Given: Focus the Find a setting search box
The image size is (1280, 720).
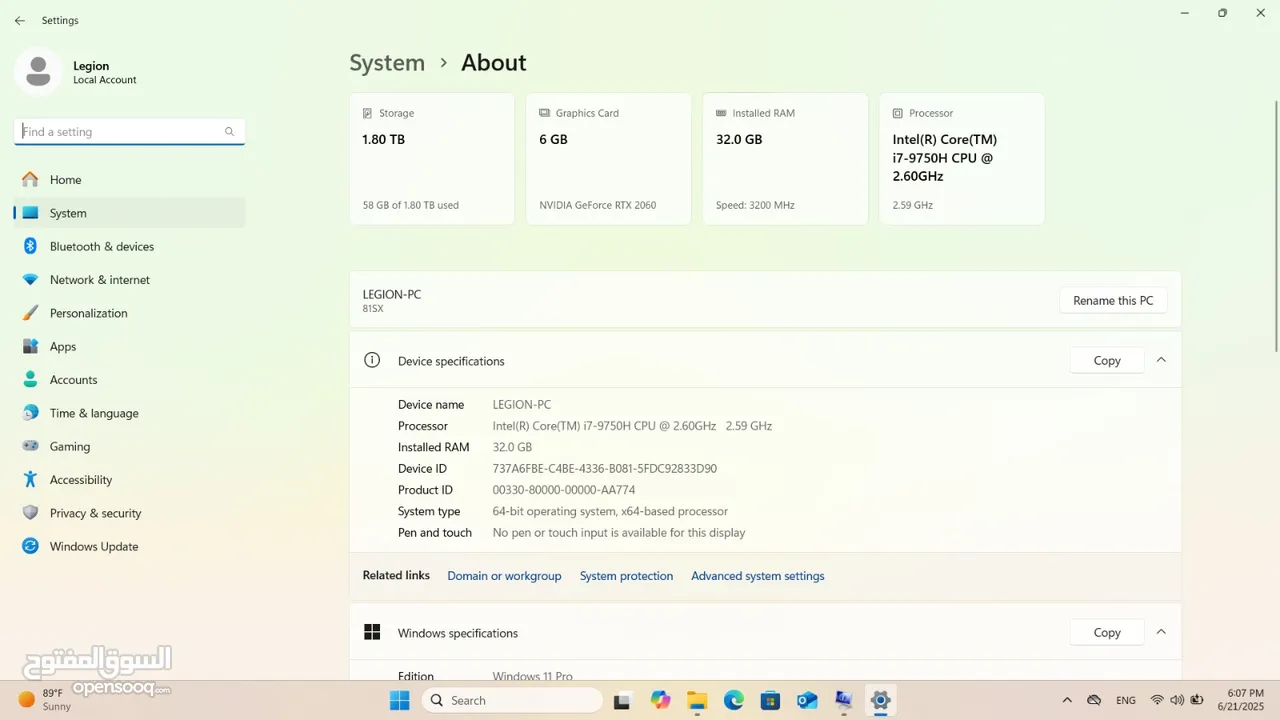Looking at the screenshot, I should coord(129,132).
